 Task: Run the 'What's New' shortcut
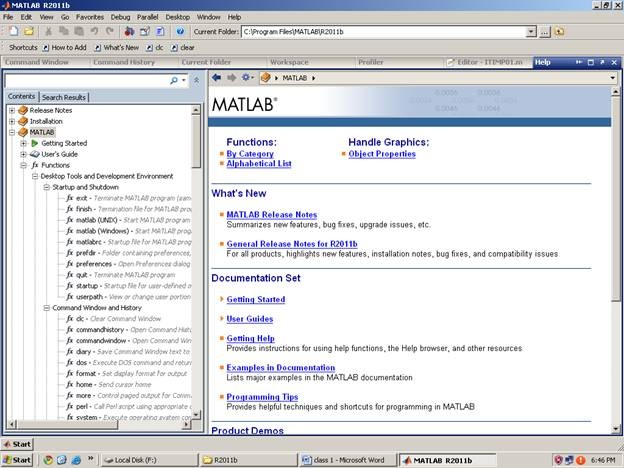[x=117, y=48]
